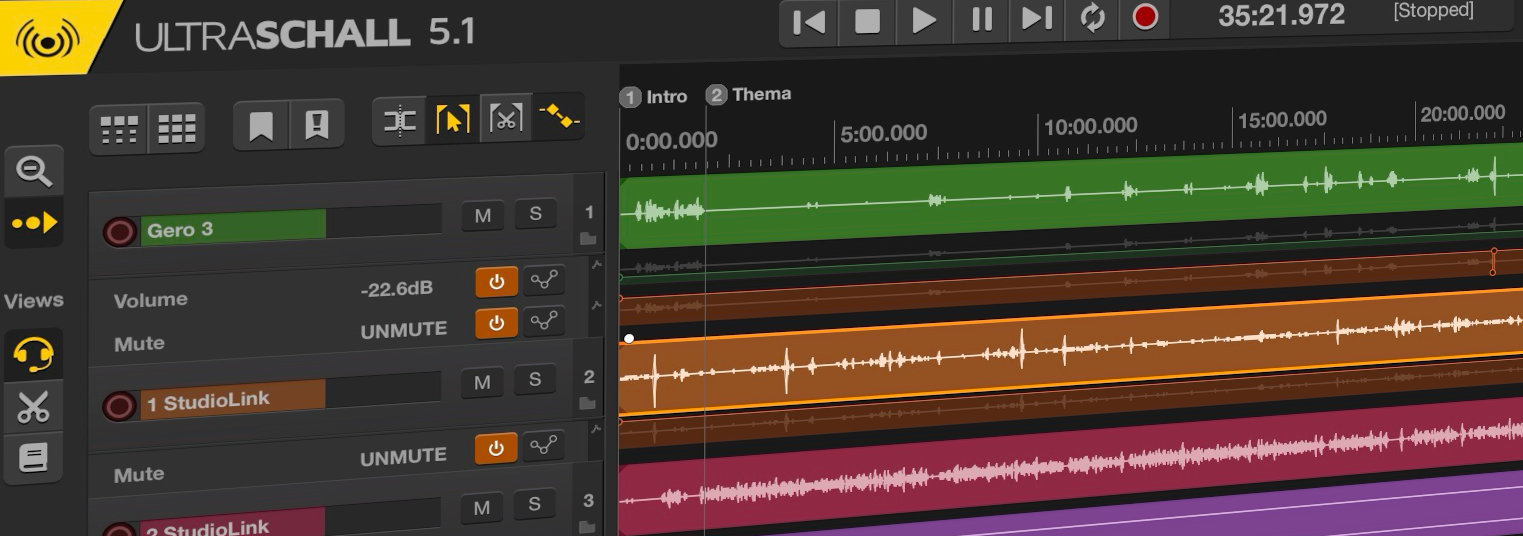Click the 35:21.972 time display
Screen dimensions: 1523x536
click(x=1281, y=15)
